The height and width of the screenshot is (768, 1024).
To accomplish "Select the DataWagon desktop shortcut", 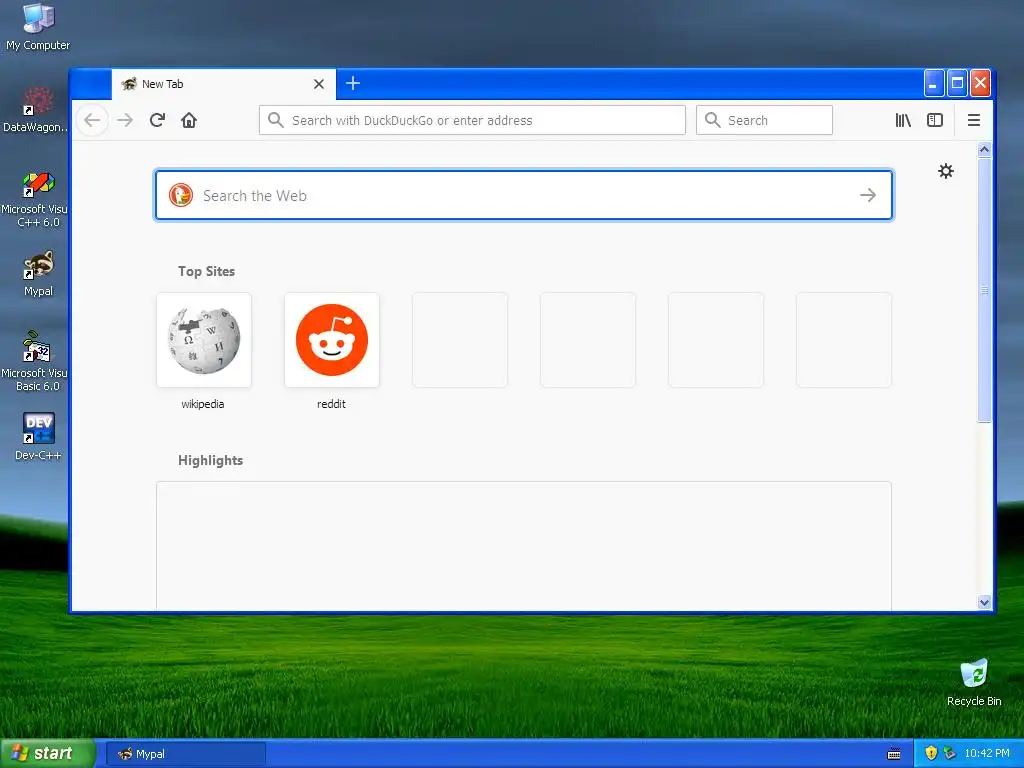I will [35, 109].
